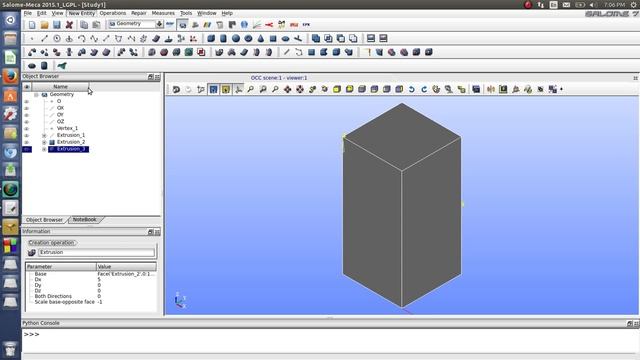The image size is (640, 360).
Task: Click the New document icon
Action: (32, 24)
